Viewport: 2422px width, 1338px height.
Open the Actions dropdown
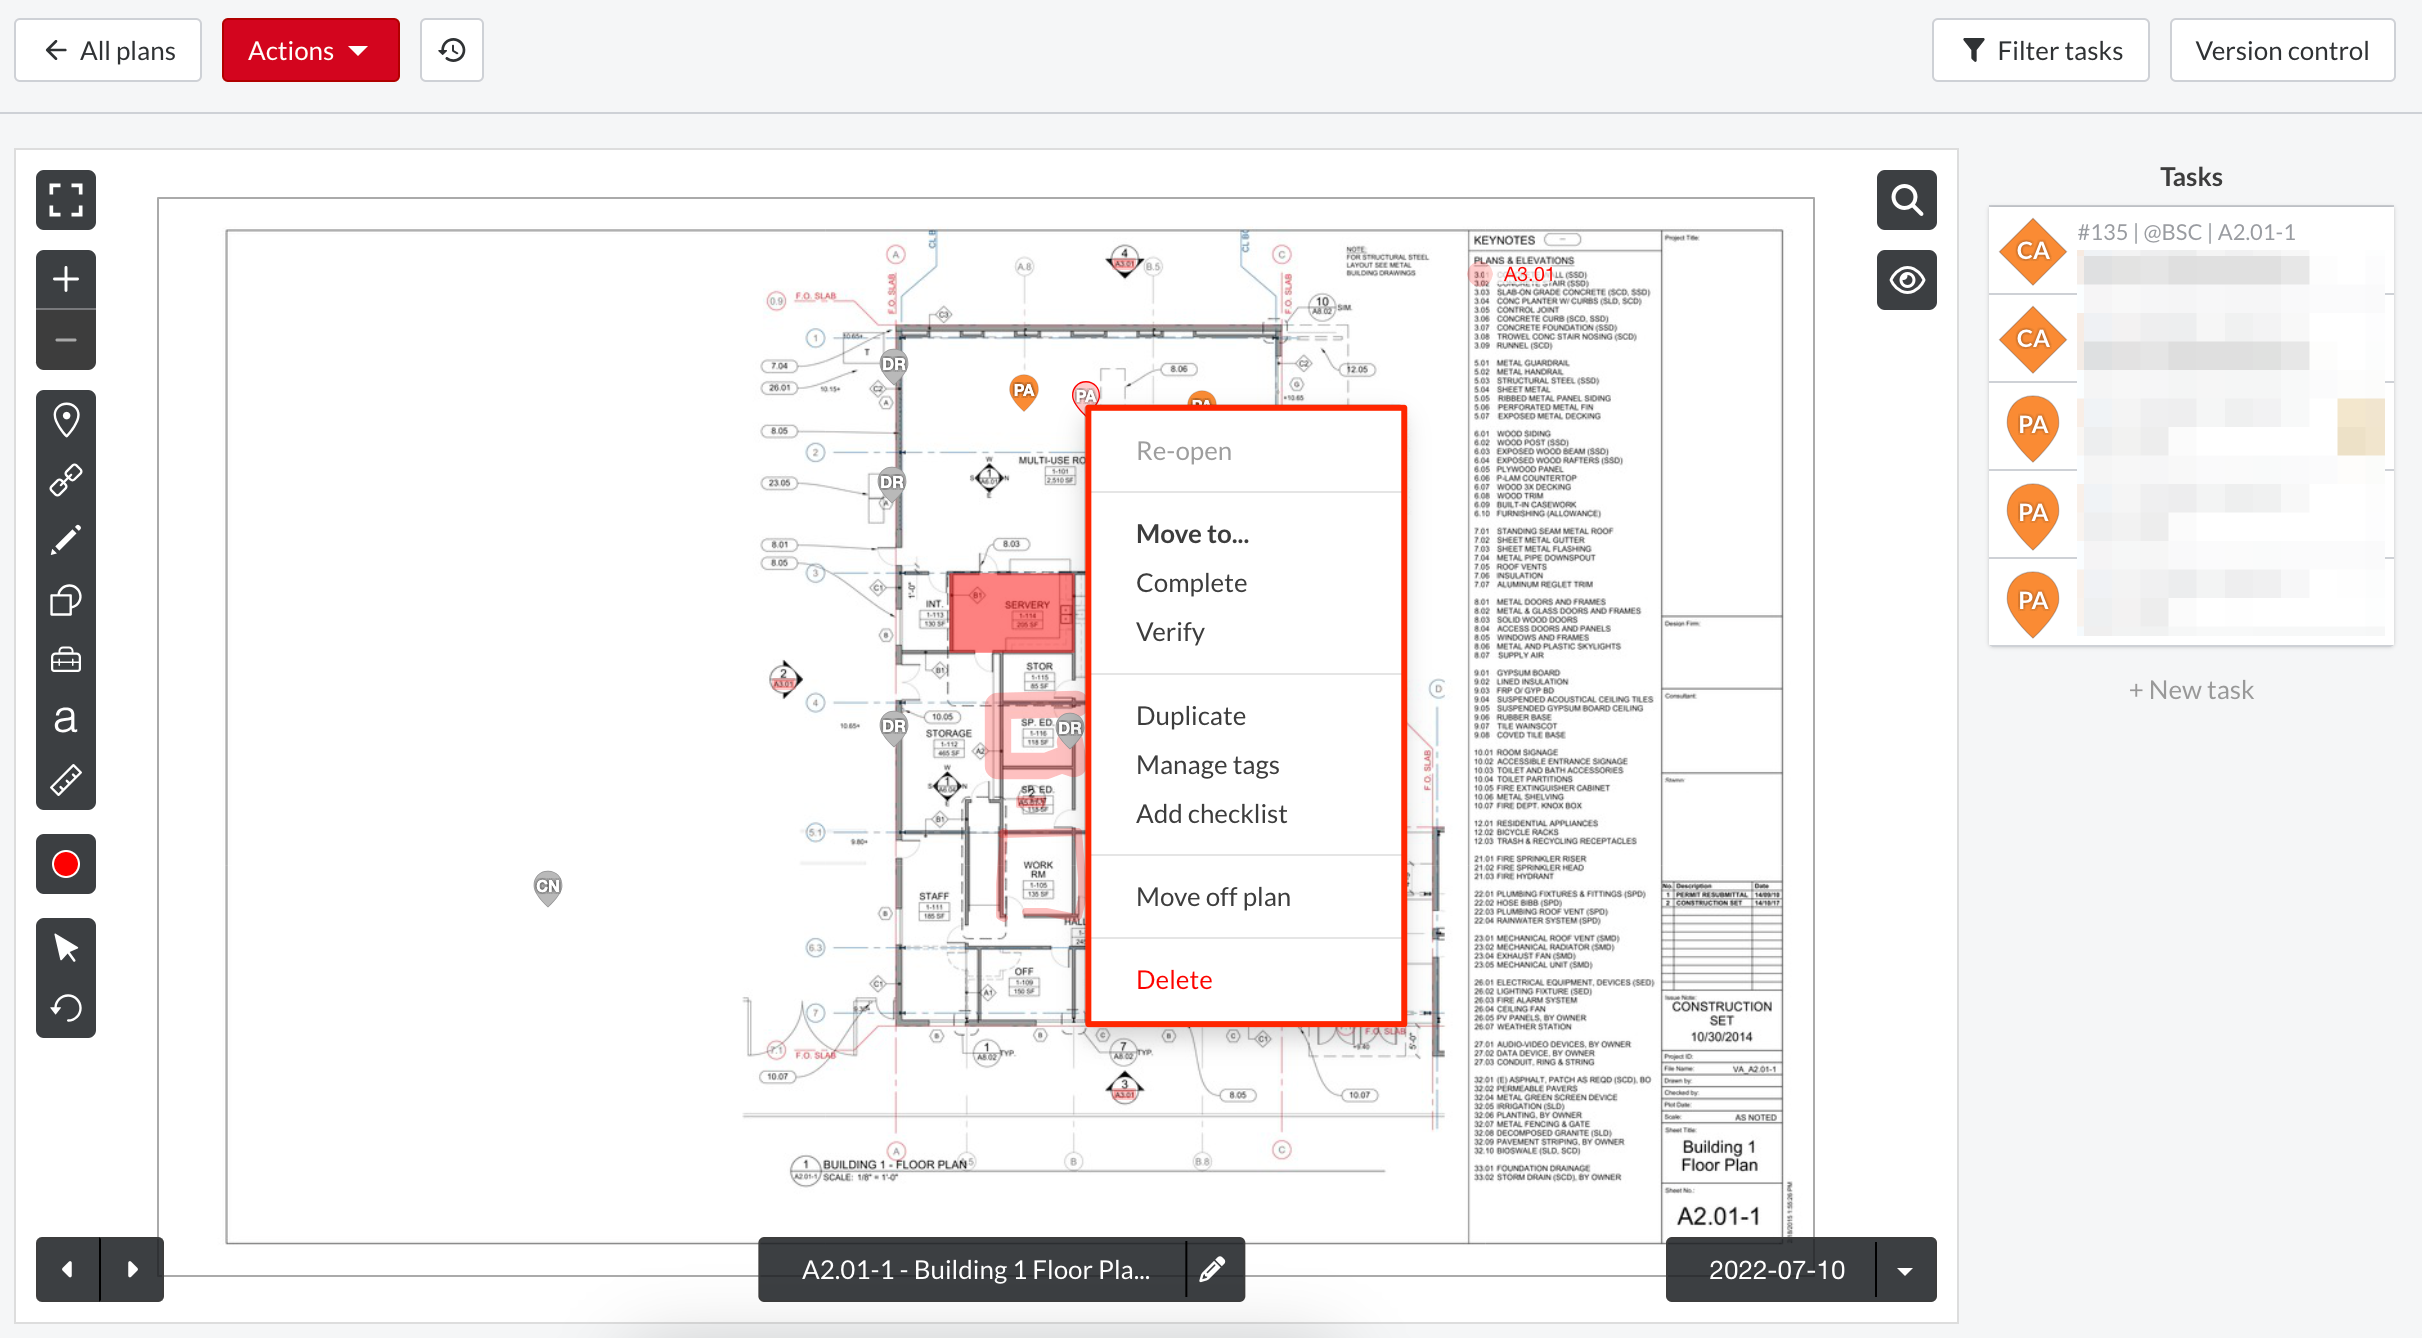[x=310, y=49]
